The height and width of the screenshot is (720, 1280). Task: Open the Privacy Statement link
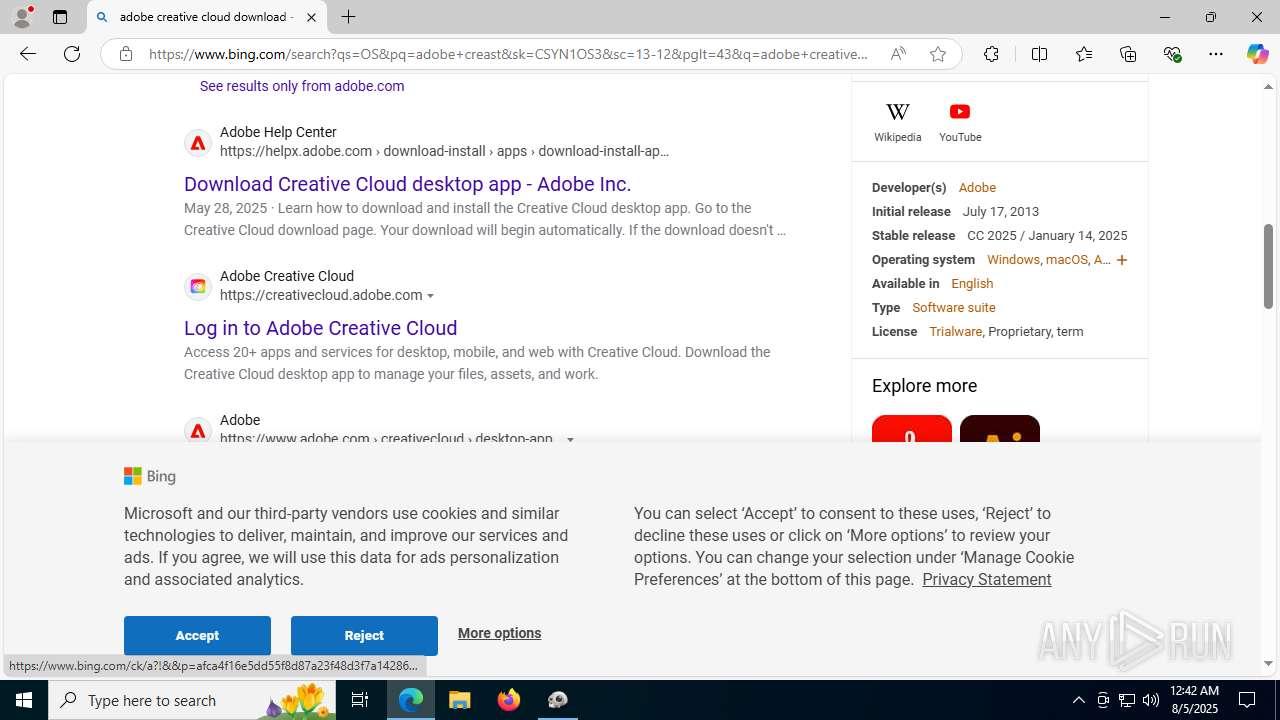click(x=986, y=579)
